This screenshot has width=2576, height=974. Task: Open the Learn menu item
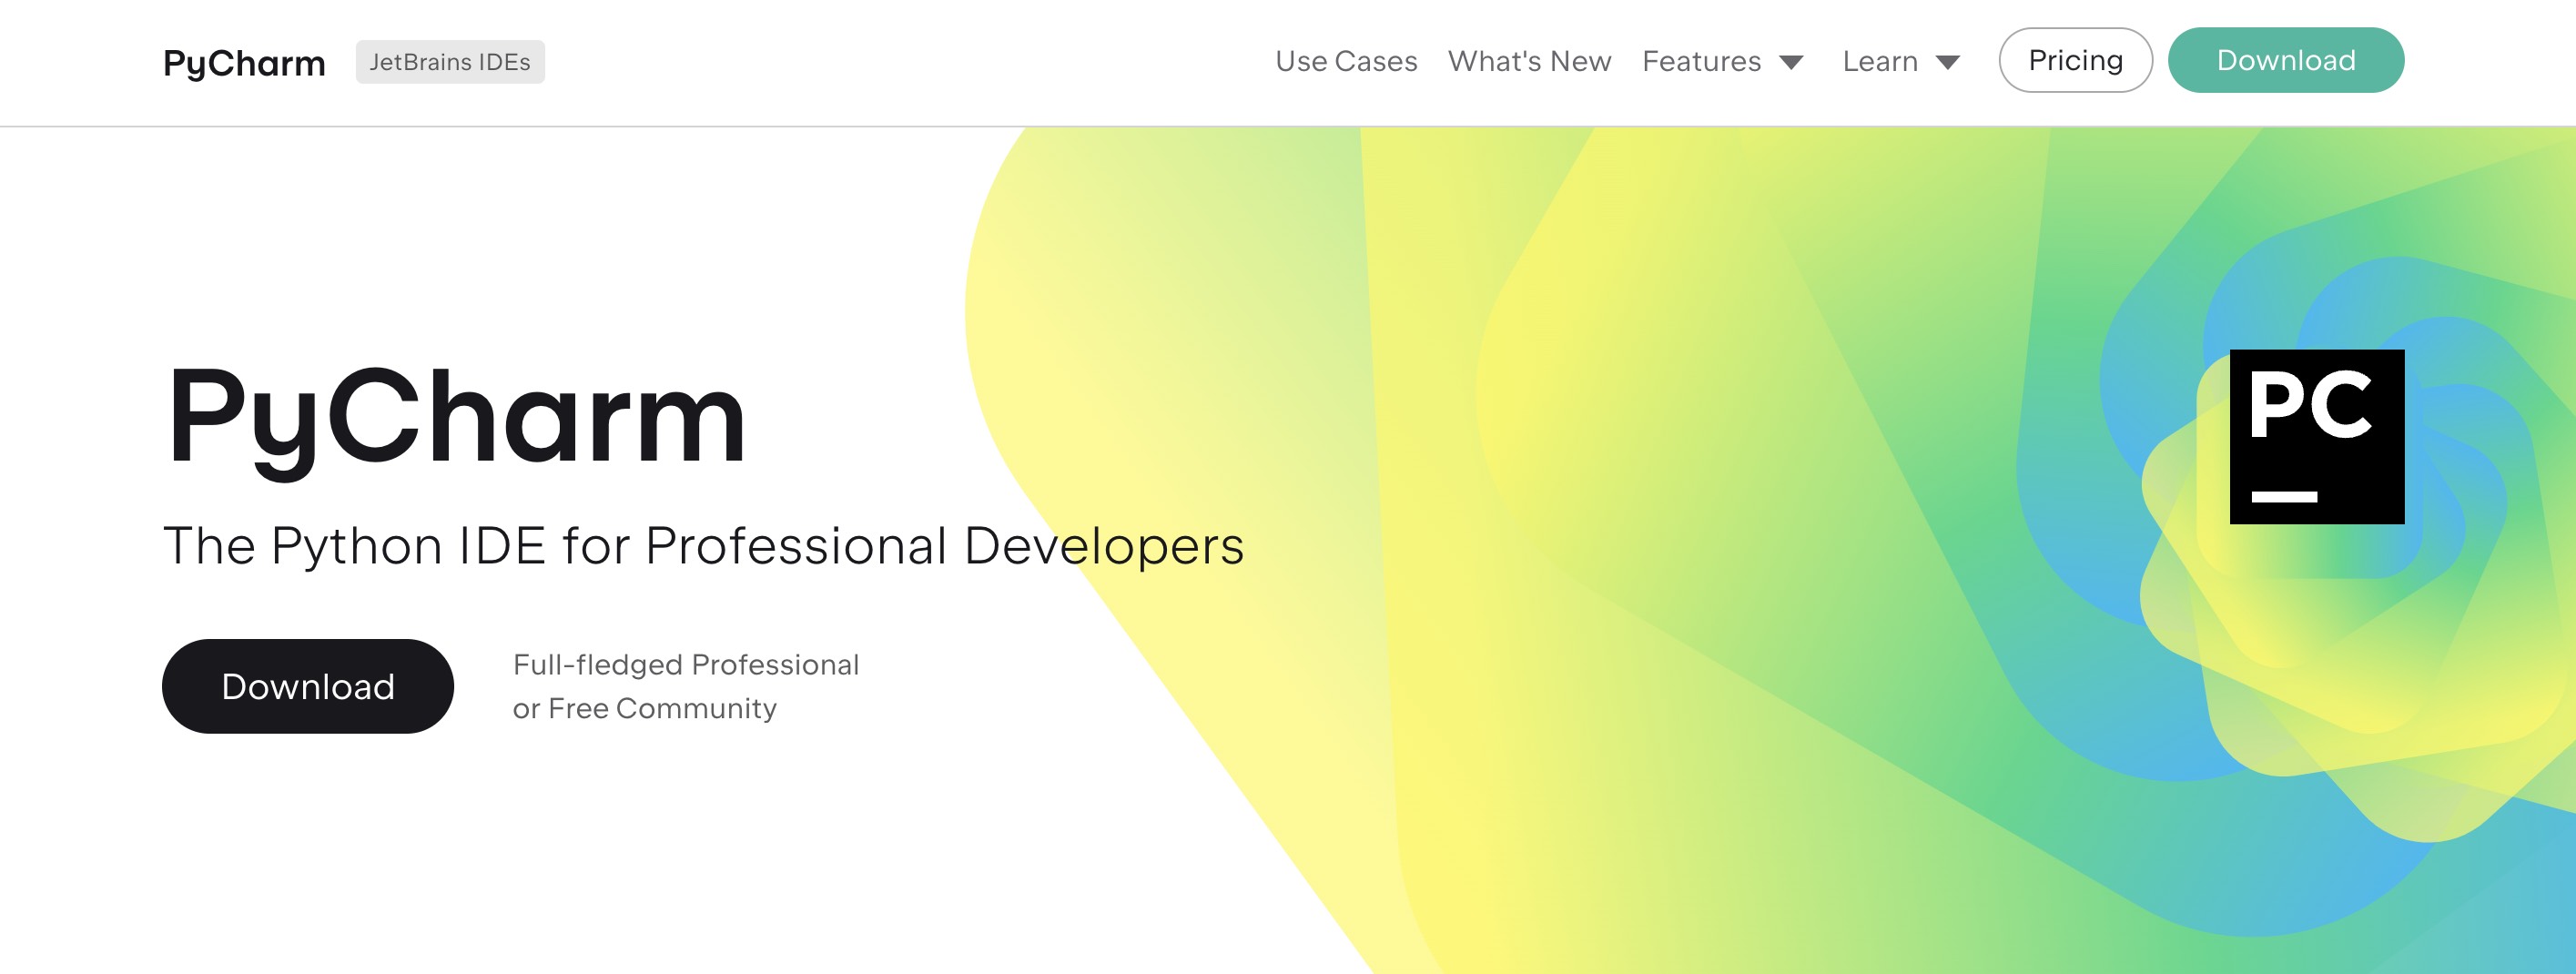[1880, 62]
